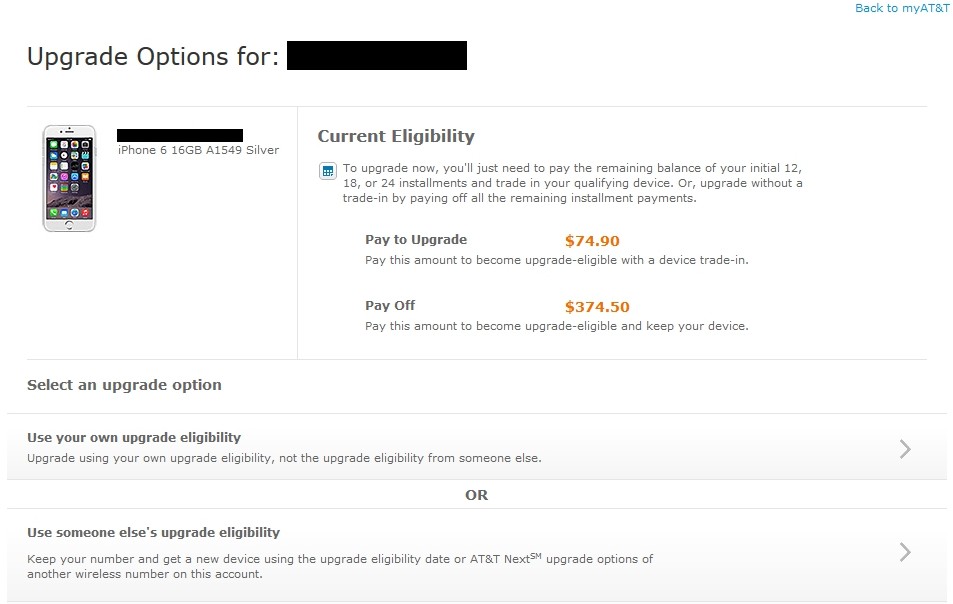Click the orange Pay Off price indicator
The image size is (953, 604).
(597, 306)
